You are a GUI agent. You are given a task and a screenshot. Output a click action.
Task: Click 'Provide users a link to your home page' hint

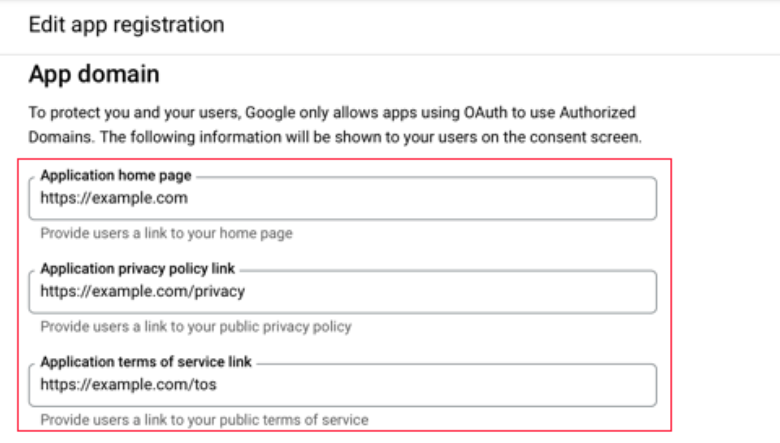[x=166, y=233]
